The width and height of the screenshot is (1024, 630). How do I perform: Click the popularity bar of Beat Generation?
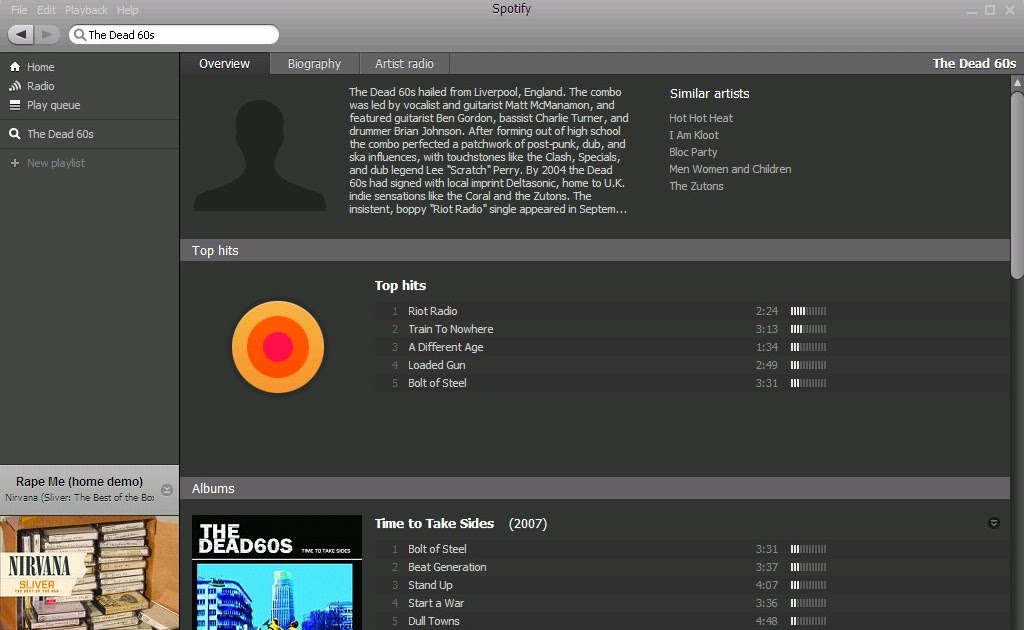coord(808,567)
